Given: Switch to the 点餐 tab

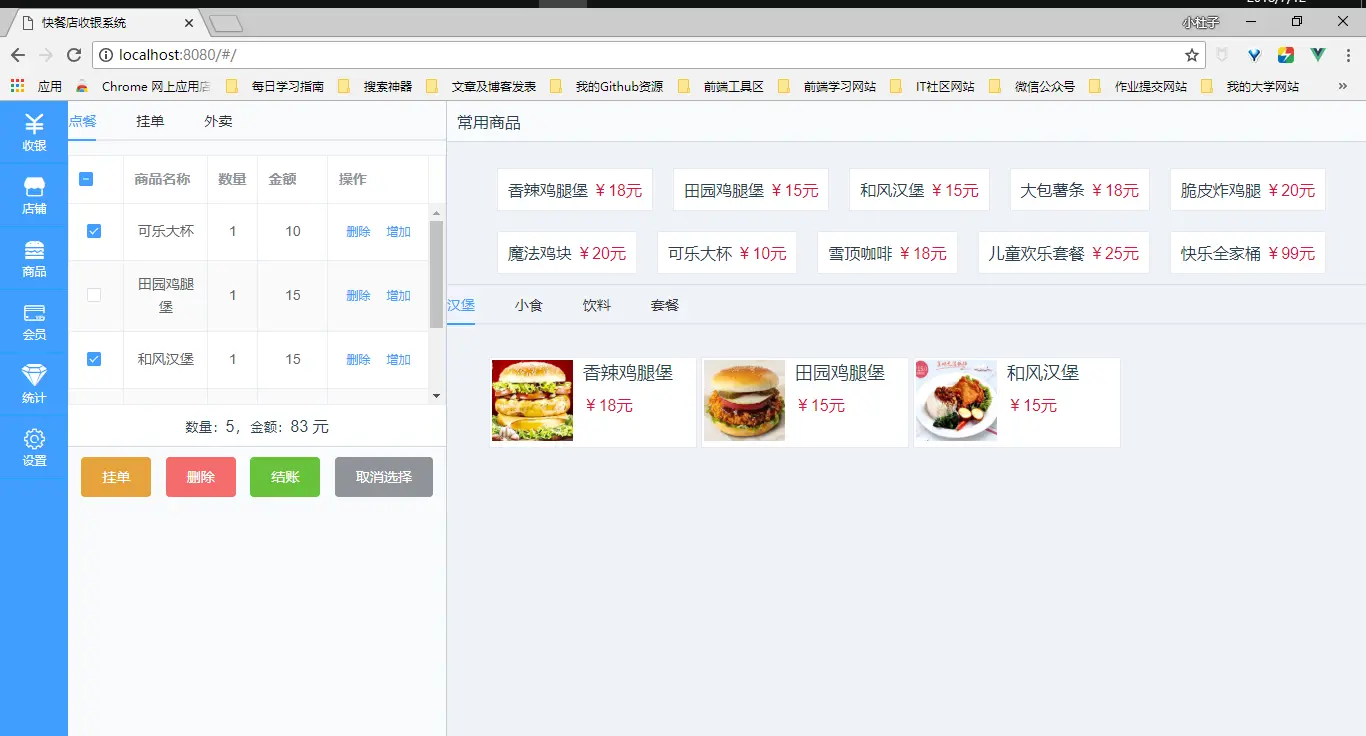Looking at the screenshot, I should [82, 121].
